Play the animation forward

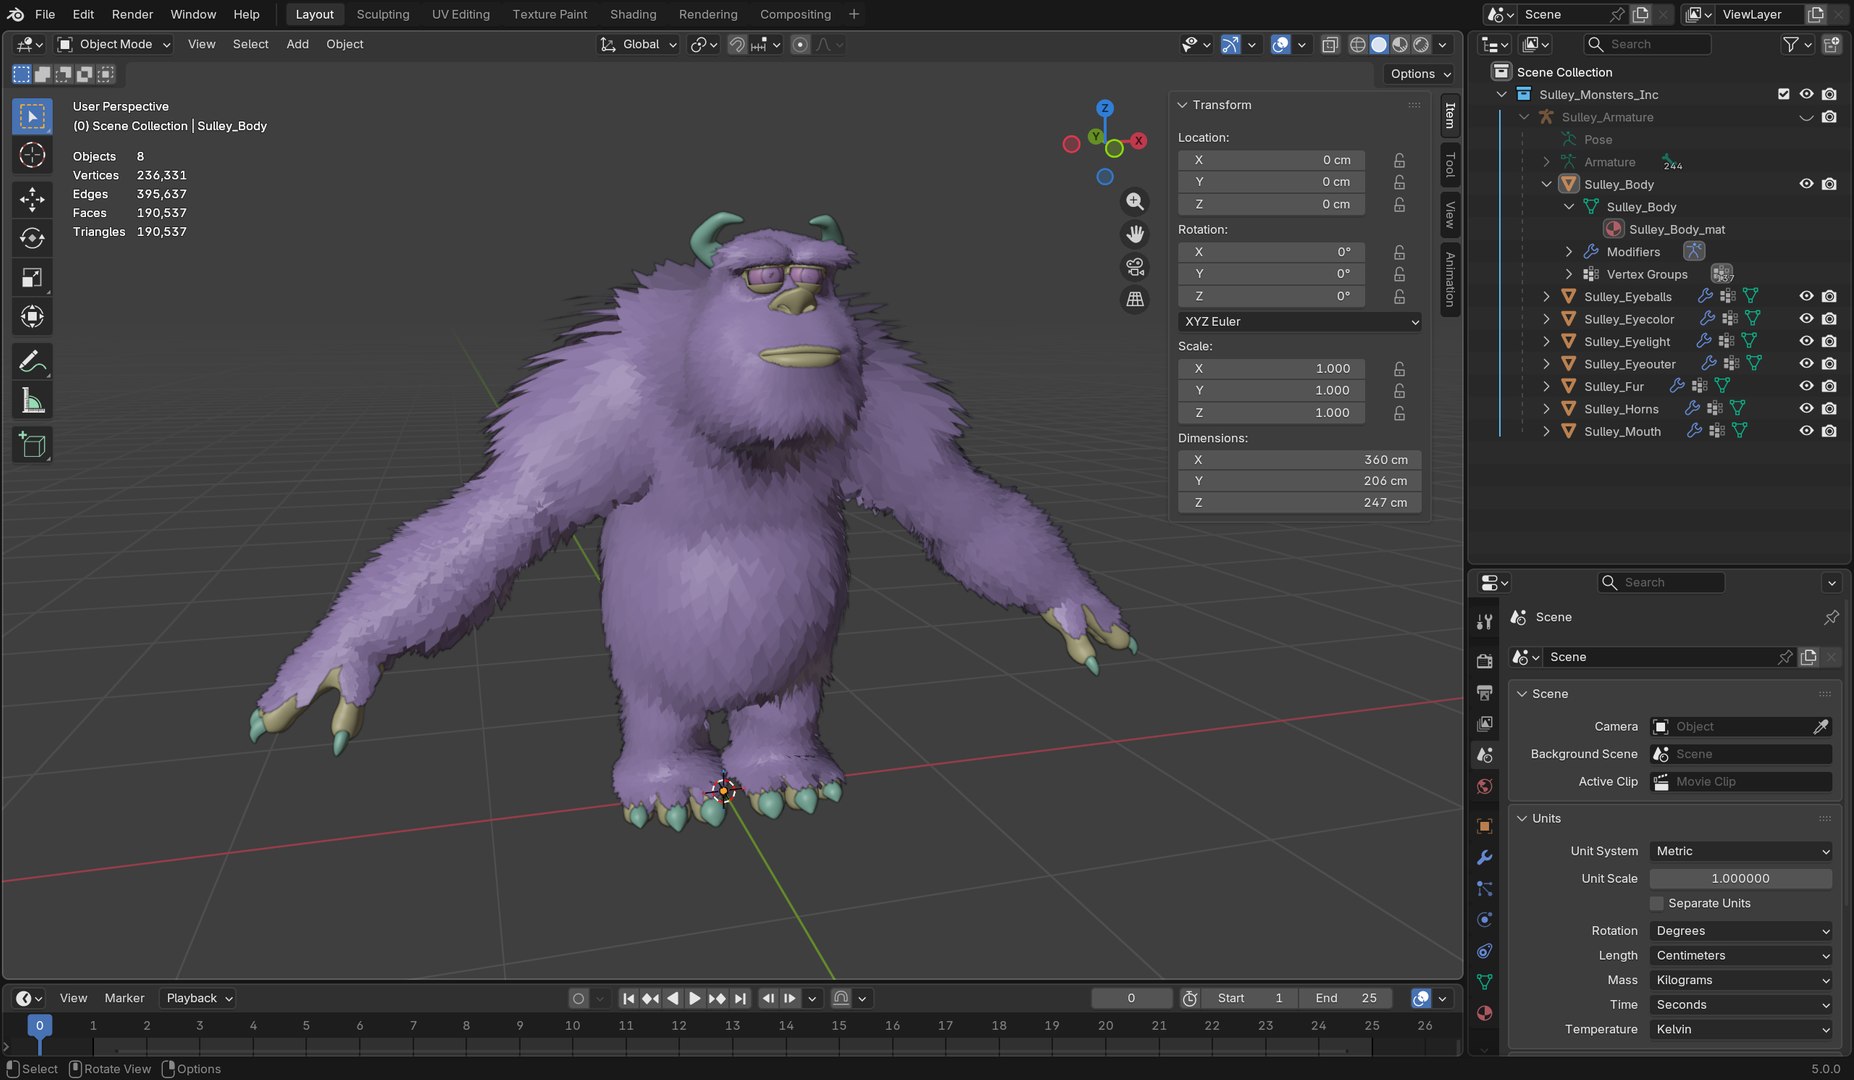[694, 998]
